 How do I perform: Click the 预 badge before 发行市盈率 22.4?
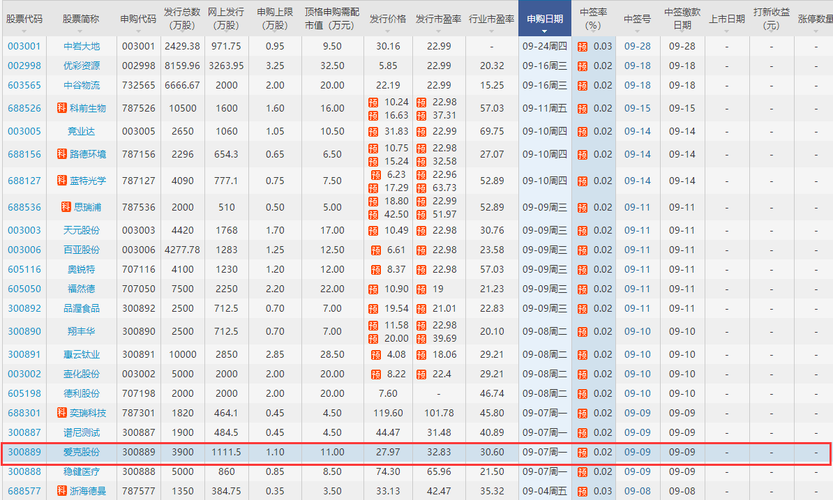click(x=421, y=375)
